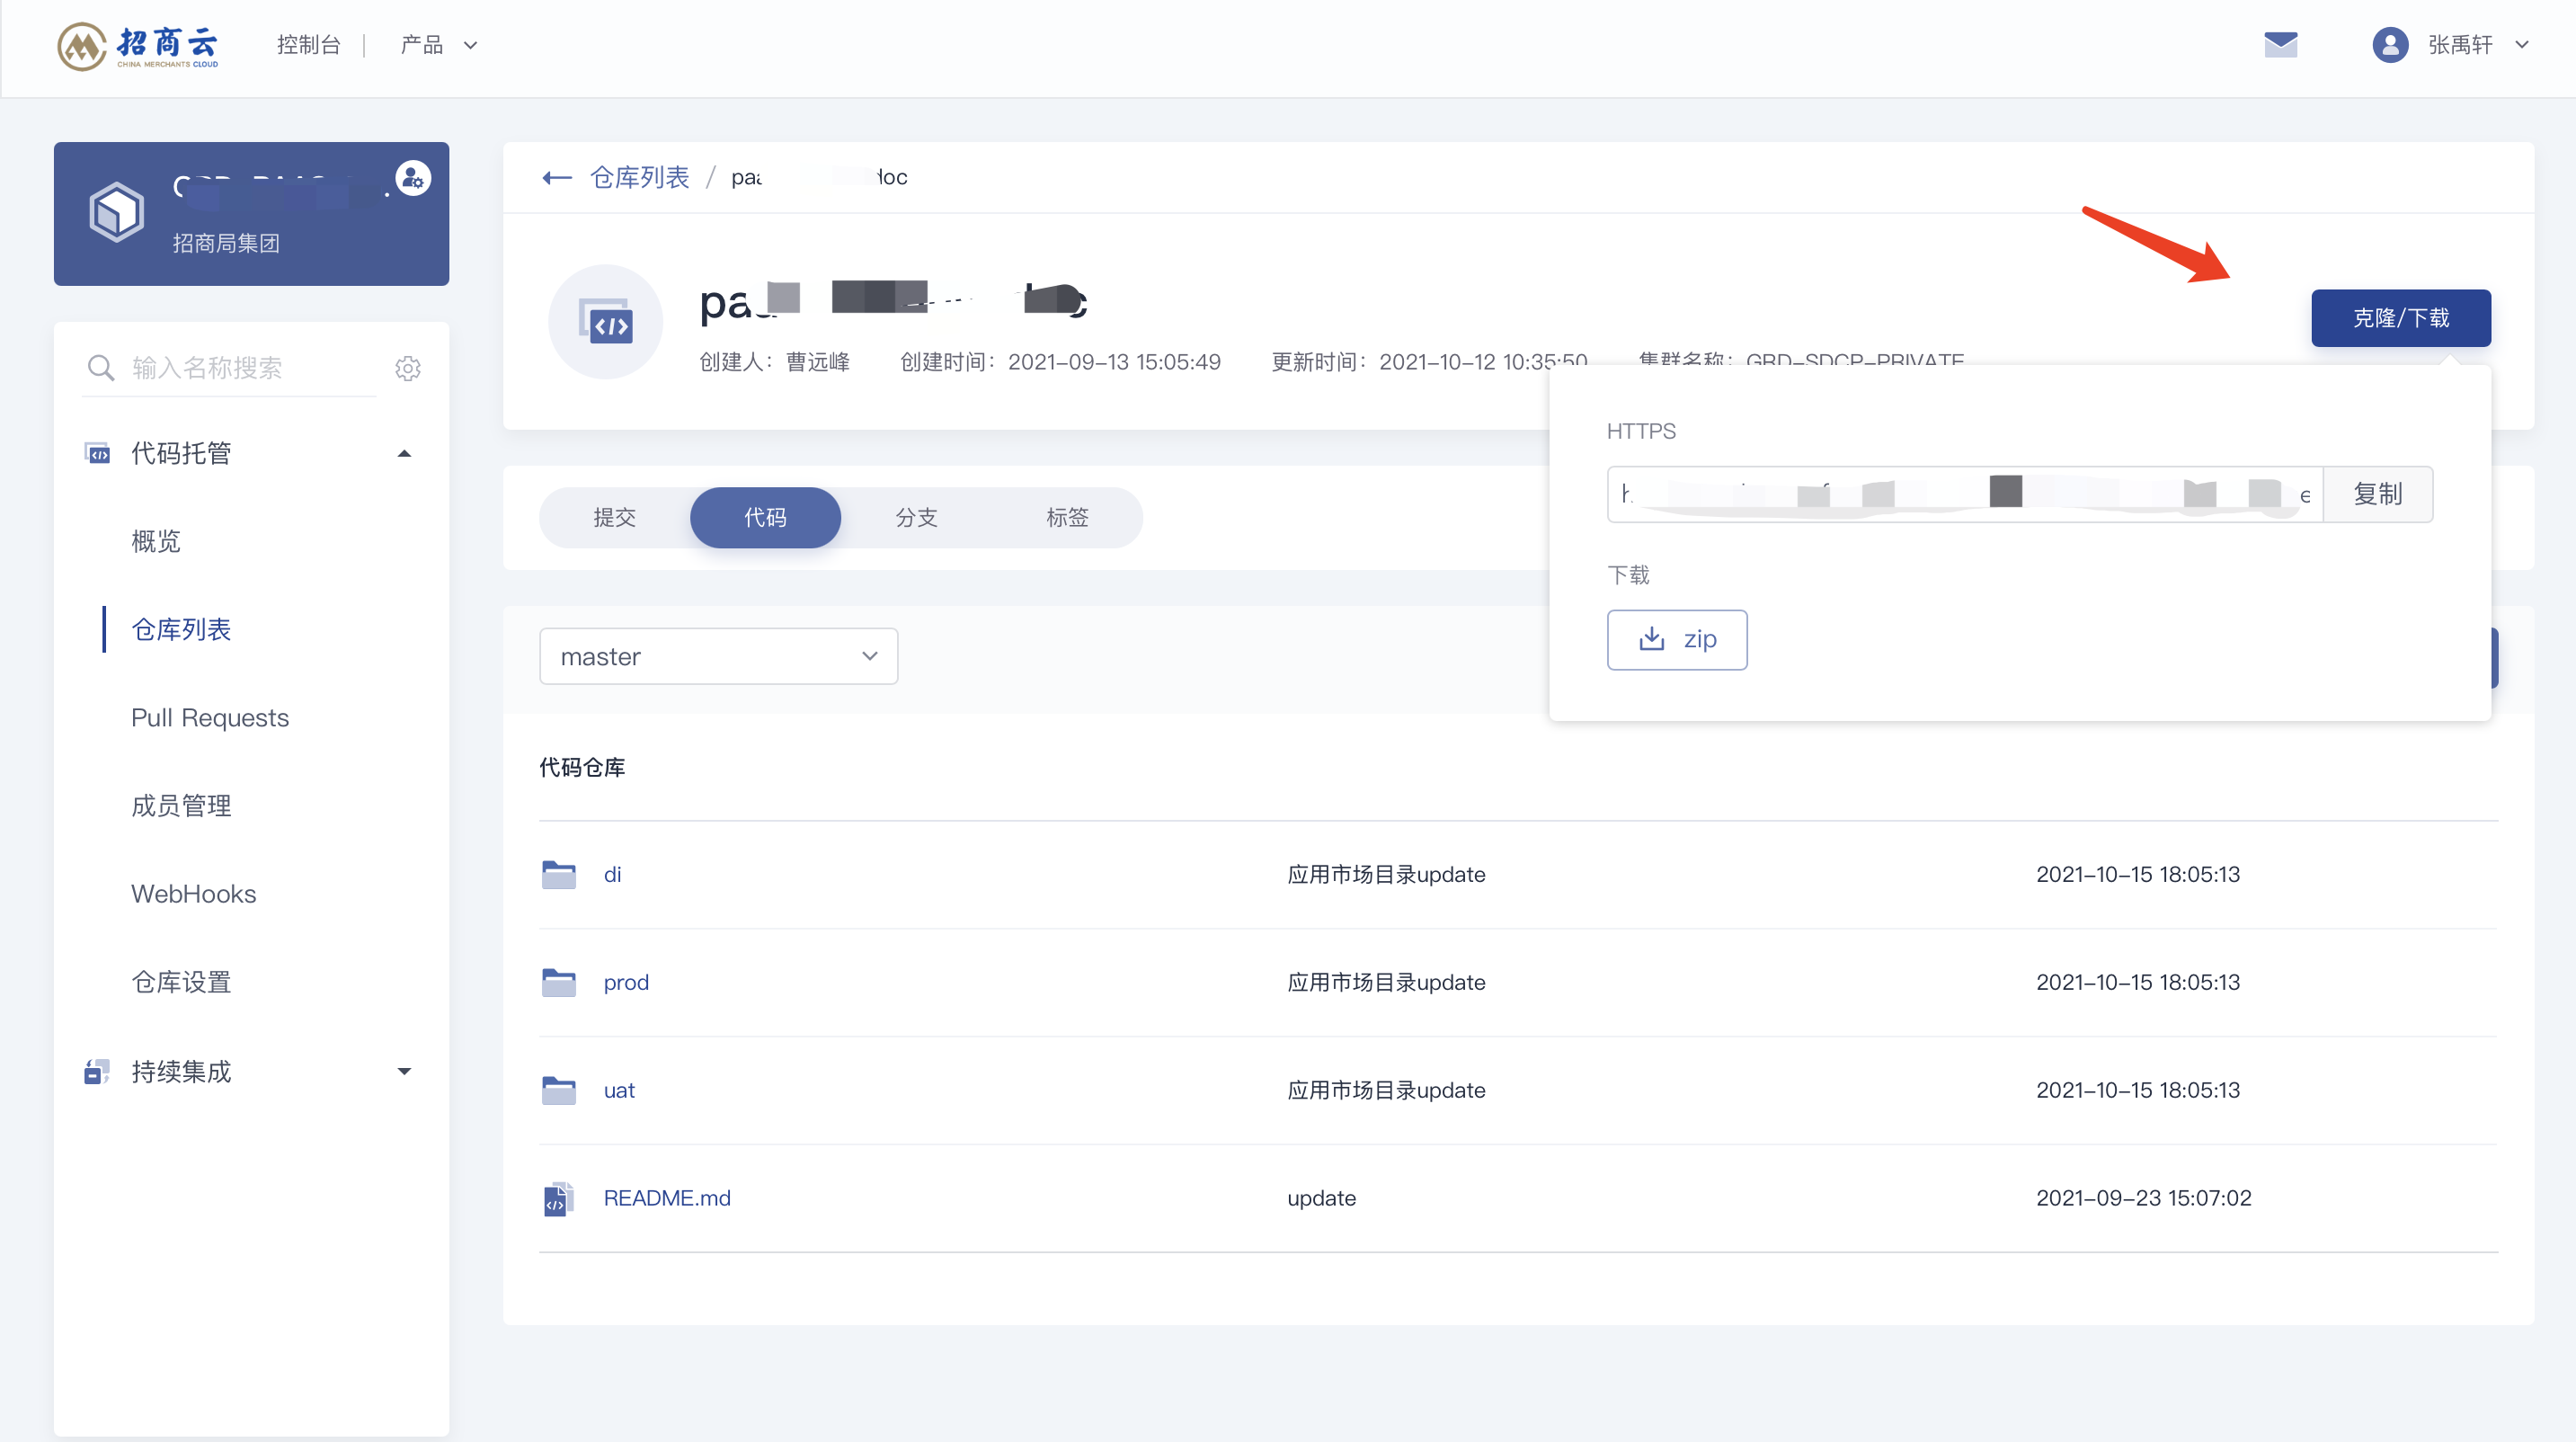Open 仓库设置 repository settings
The width and height of the screenshot is (2576, 1442).
pos(181,982)
